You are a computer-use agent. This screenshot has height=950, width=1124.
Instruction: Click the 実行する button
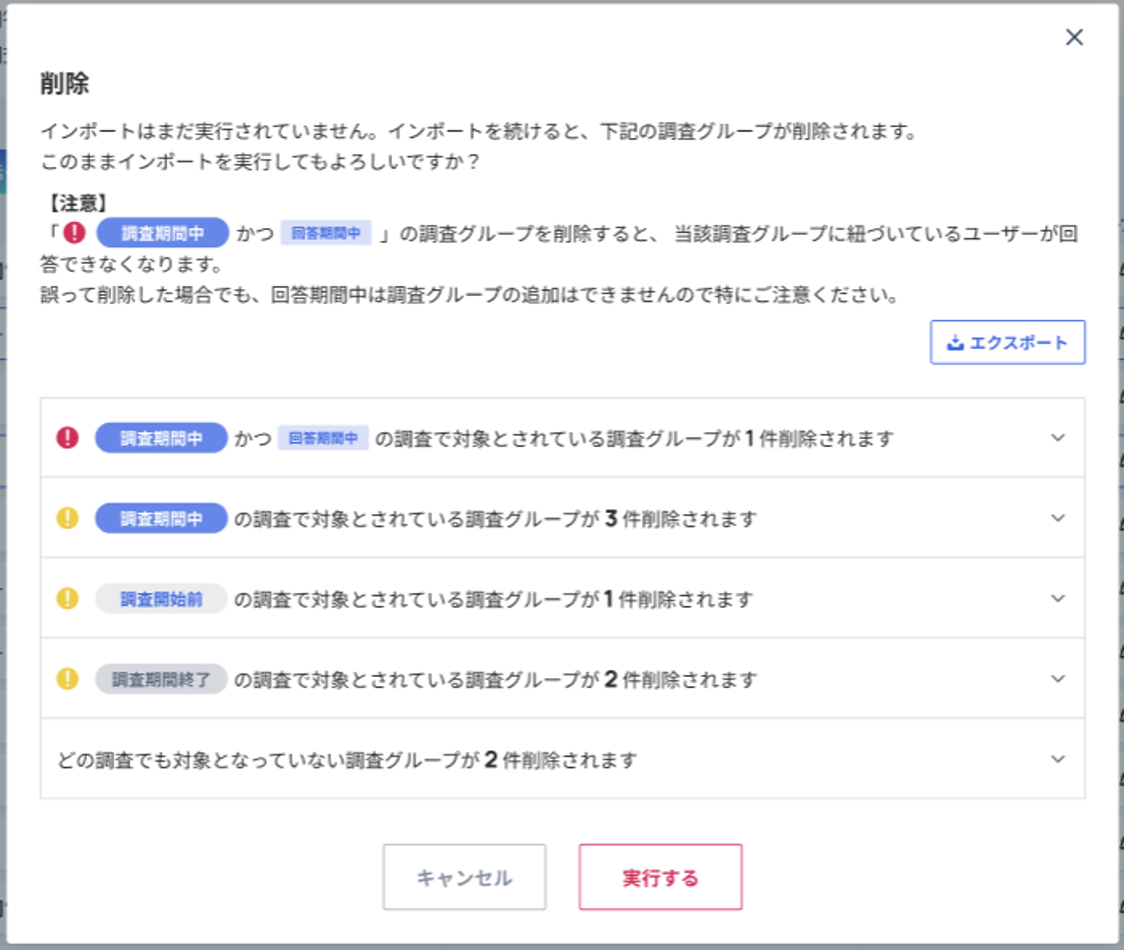(x=660, y=877)
